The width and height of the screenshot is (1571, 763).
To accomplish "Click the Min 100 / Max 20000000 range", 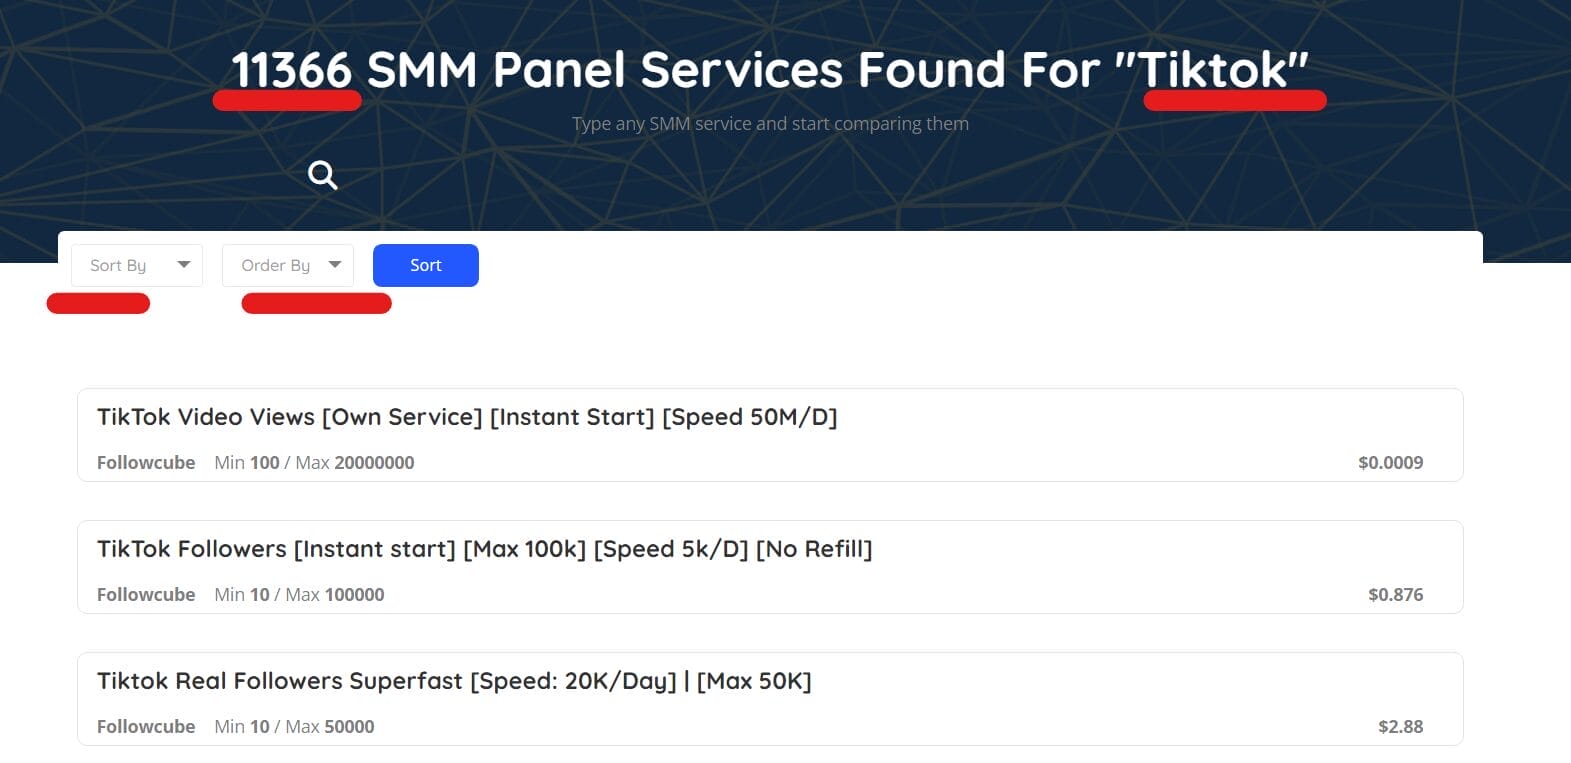I will (314, 462).
